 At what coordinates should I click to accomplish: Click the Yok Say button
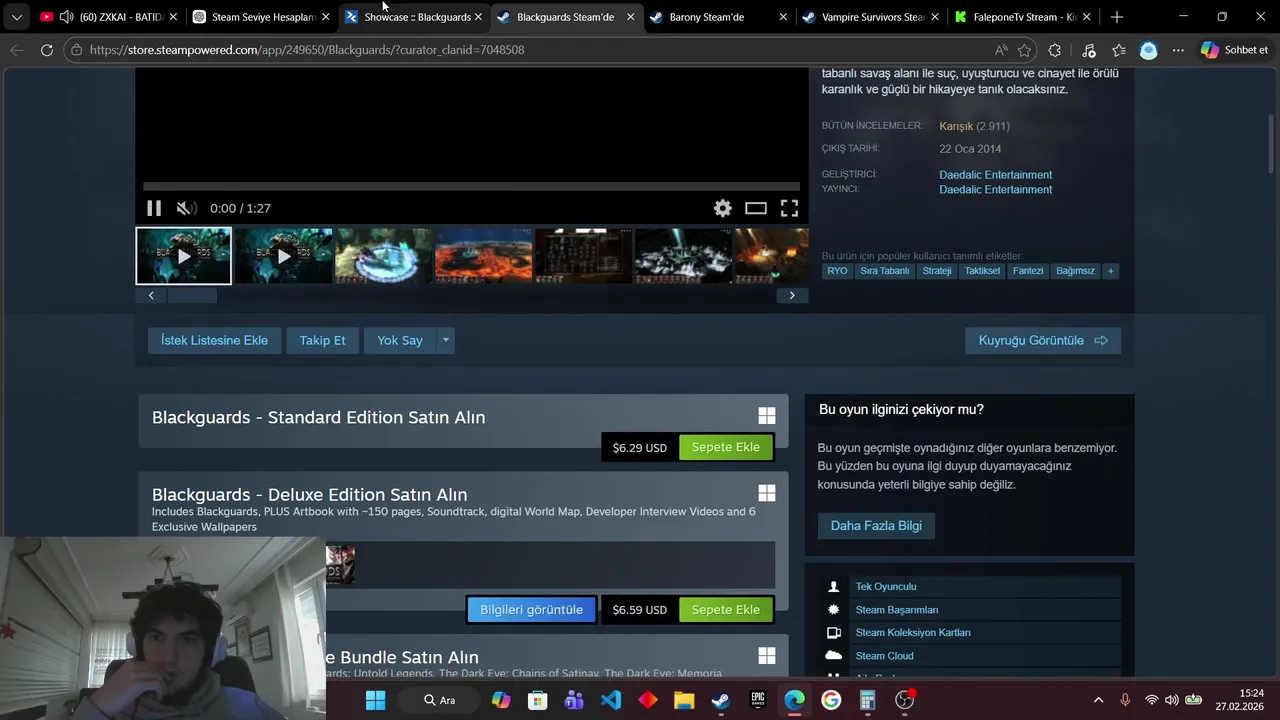[400, 340]
